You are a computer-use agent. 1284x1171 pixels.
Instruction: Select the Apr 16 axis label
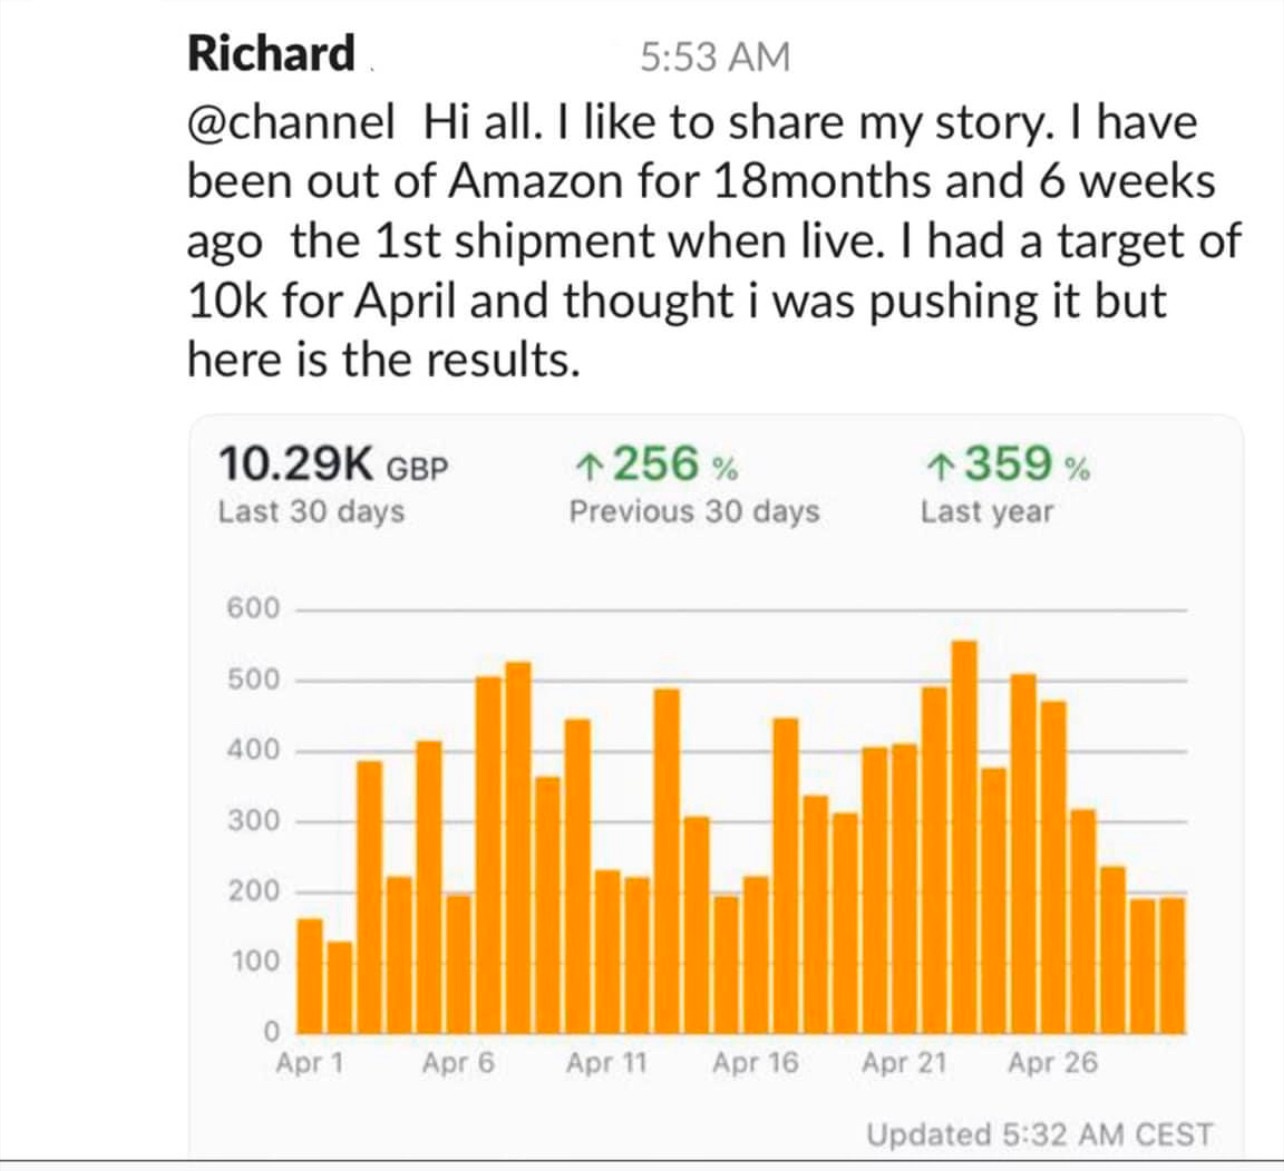pos(755,1063)
